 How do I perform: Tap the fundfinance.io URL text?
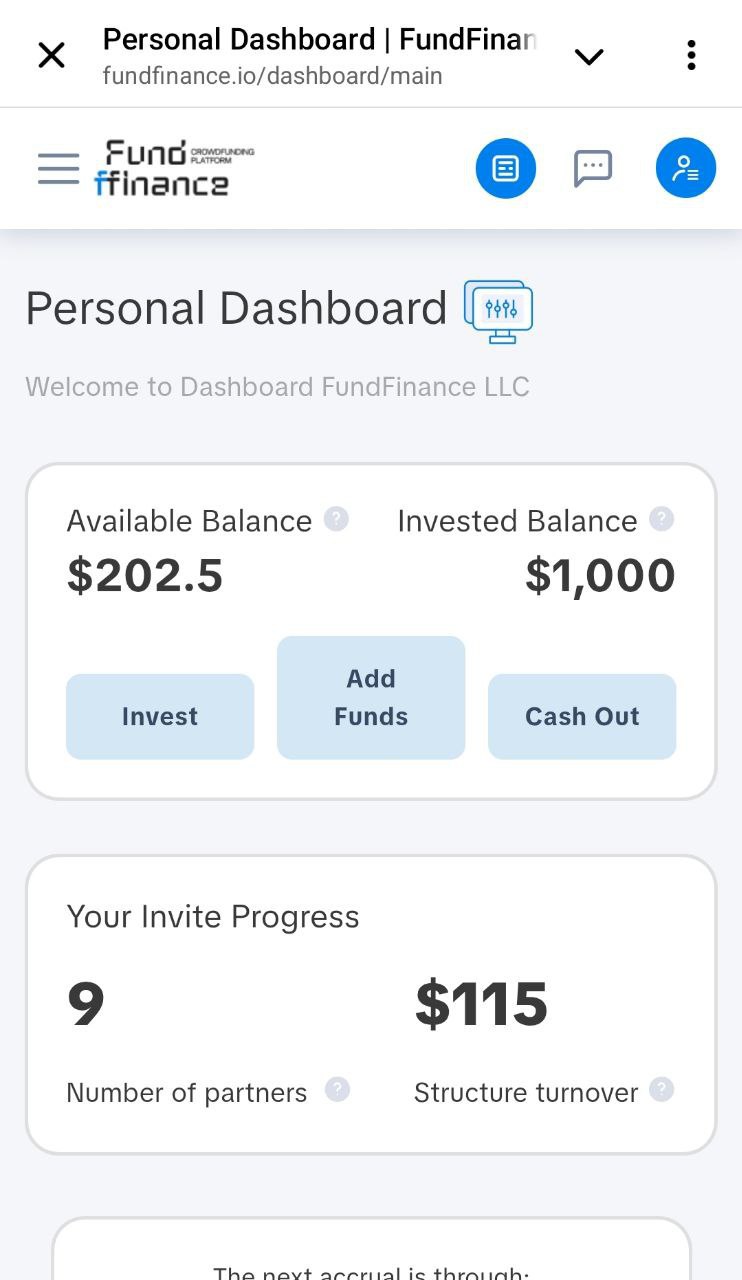(272, 76)
